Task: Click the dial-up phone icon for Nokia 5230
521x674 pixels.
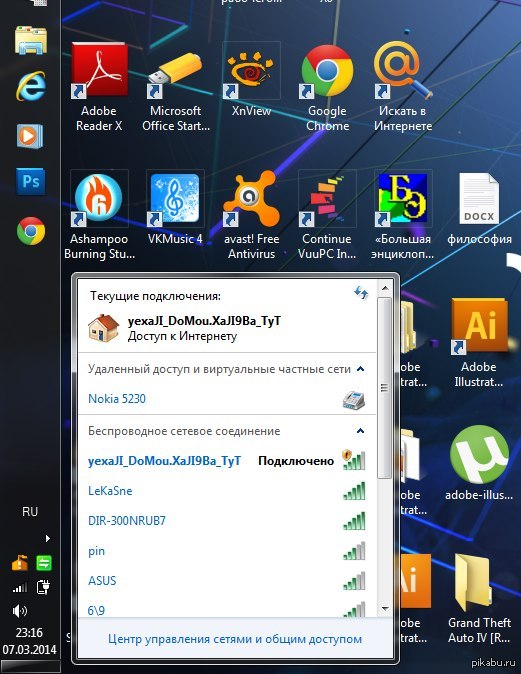Action: [354, 399]
